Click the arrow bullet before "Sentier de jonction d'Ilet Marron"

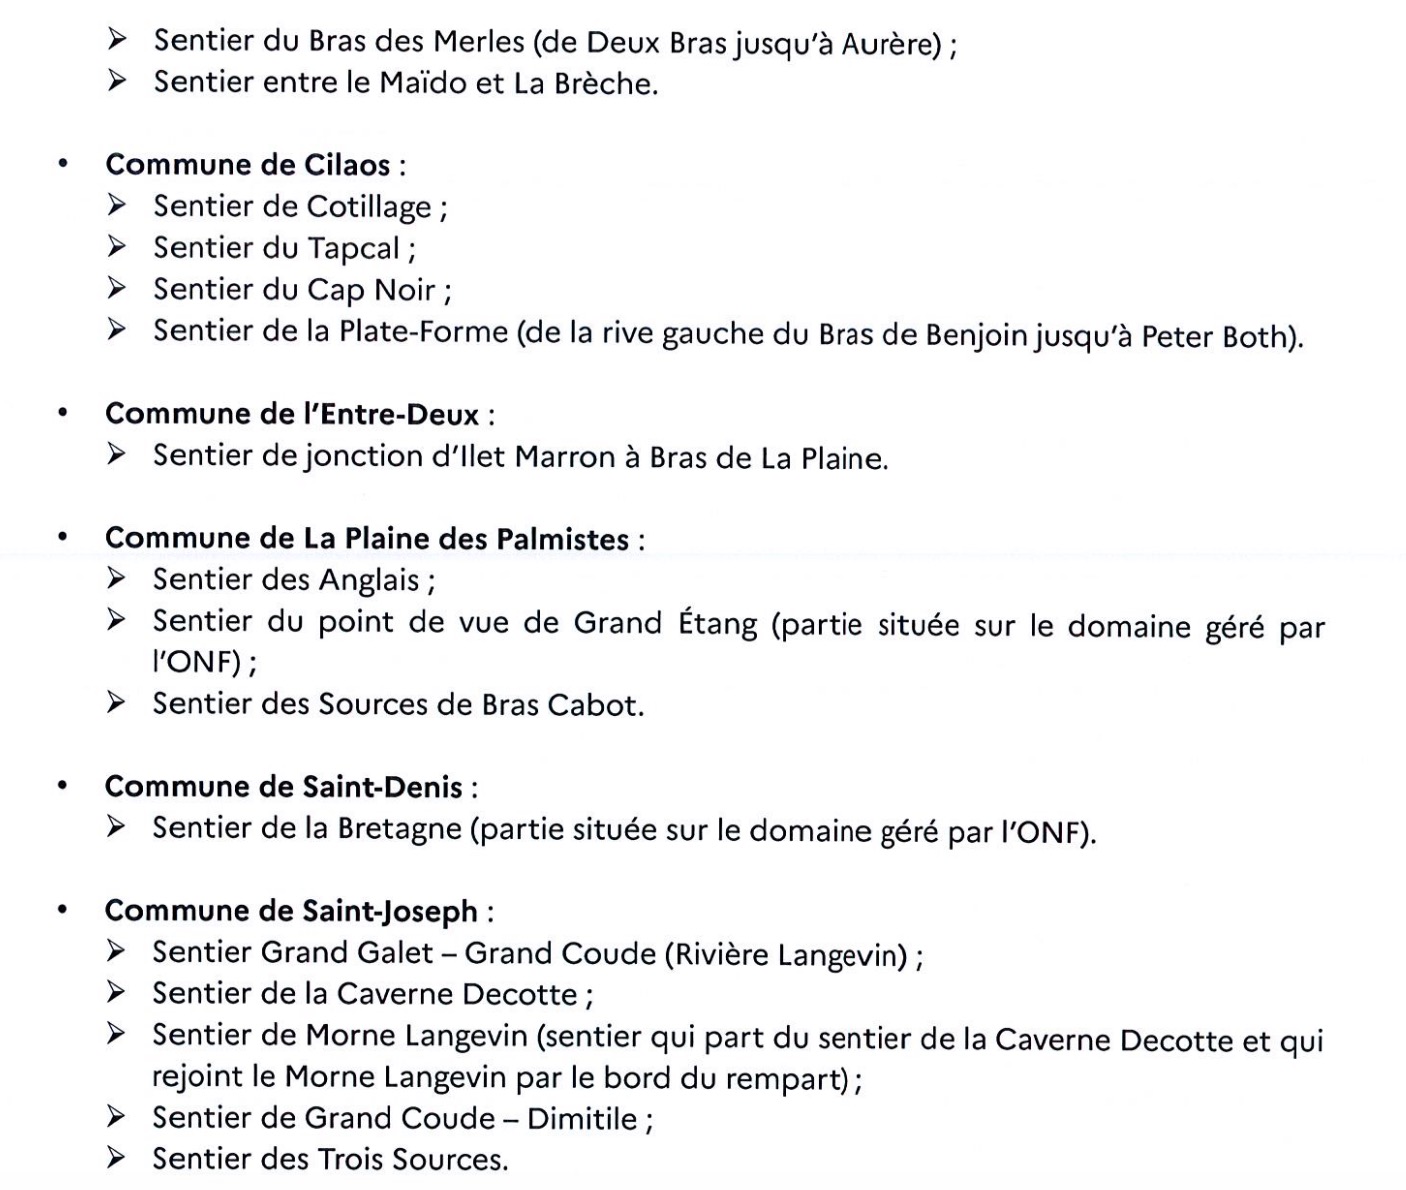click(x=118, y=455)
